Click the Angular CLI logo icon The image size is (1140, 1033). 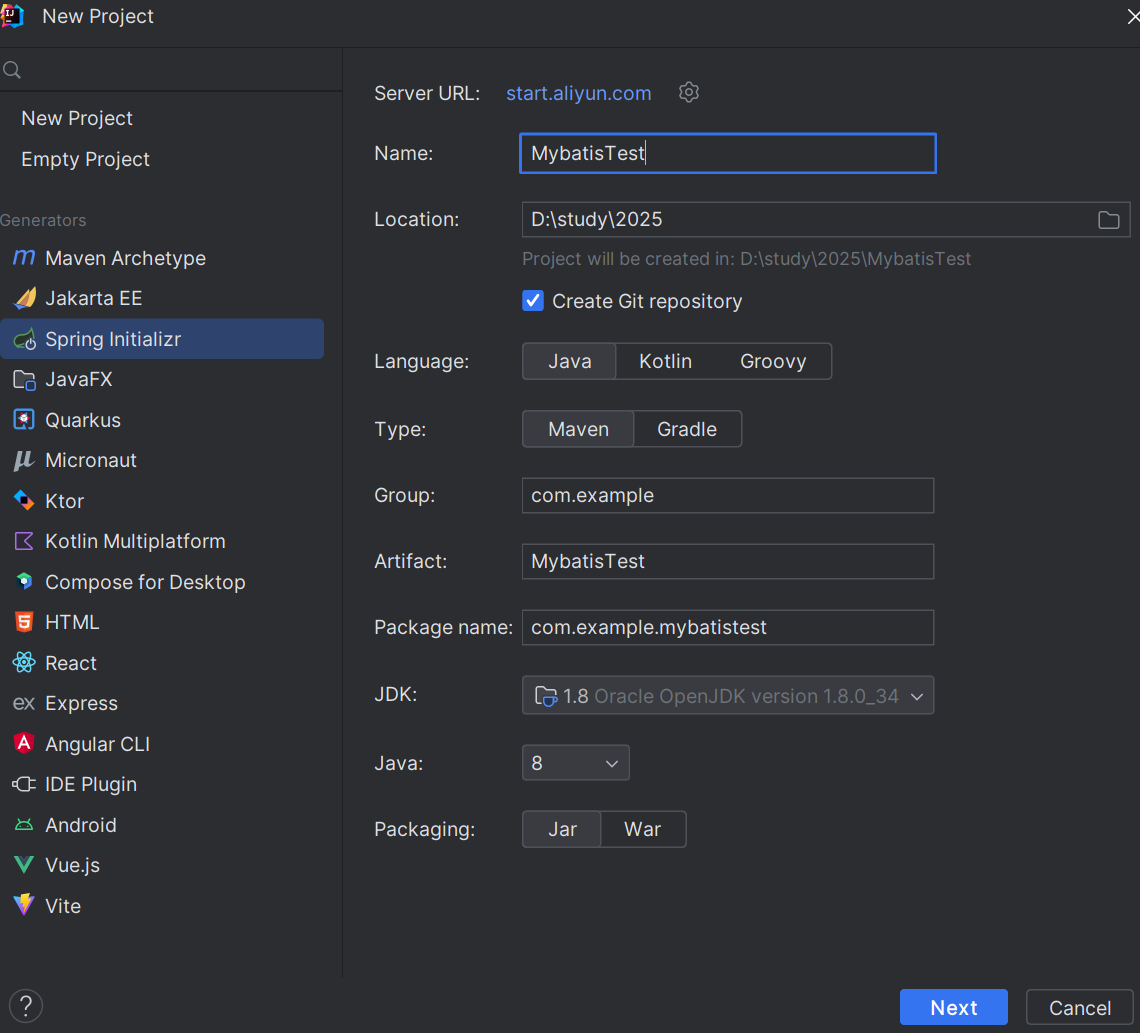pos(24,743)
